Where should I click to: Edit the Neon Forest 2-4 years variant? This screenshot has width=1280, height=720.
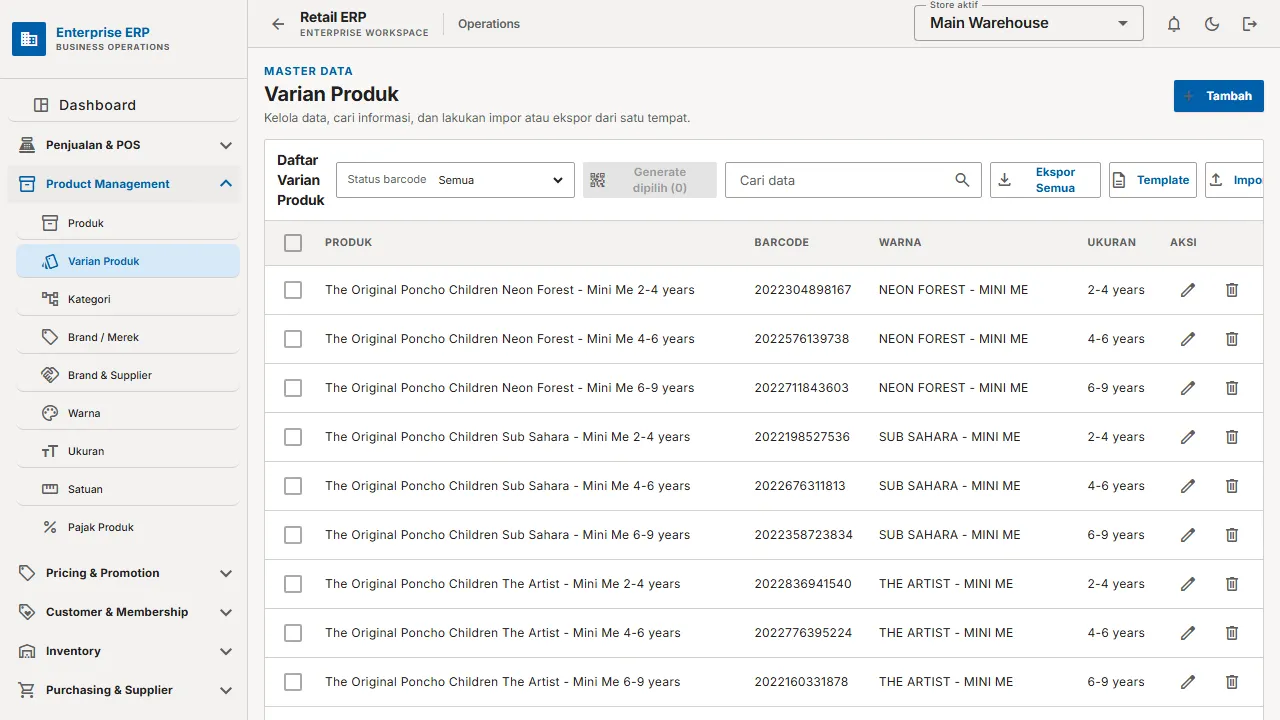(1188, 290)
